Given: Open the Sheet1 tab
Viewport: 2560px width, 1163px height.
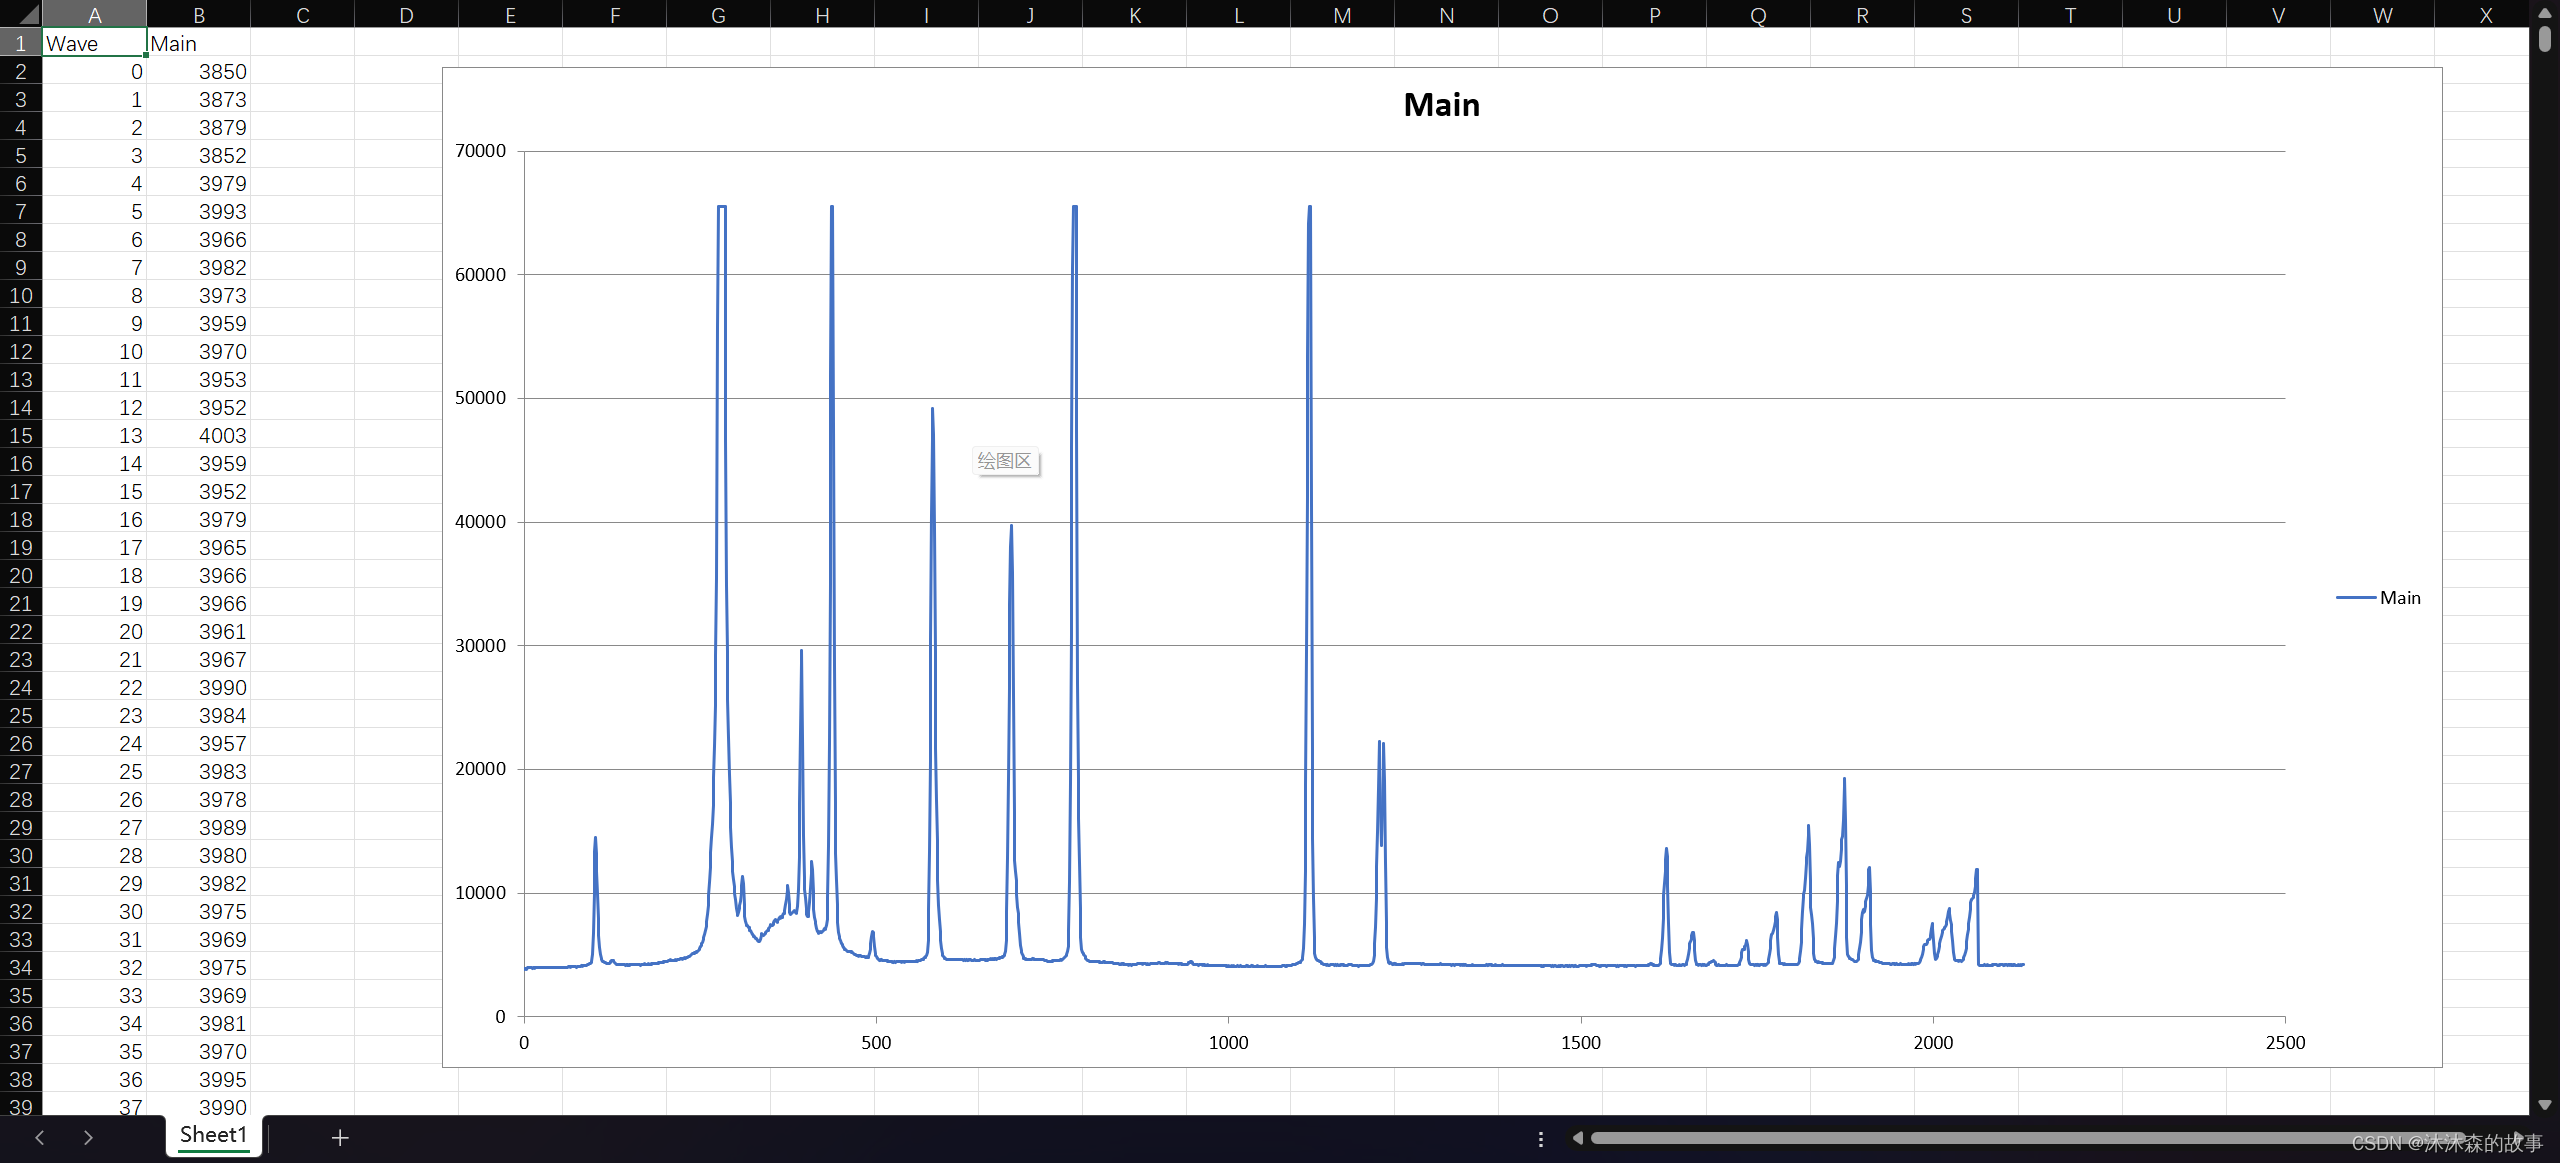Looking at the screenshot, I should (x=213, y=1135).
